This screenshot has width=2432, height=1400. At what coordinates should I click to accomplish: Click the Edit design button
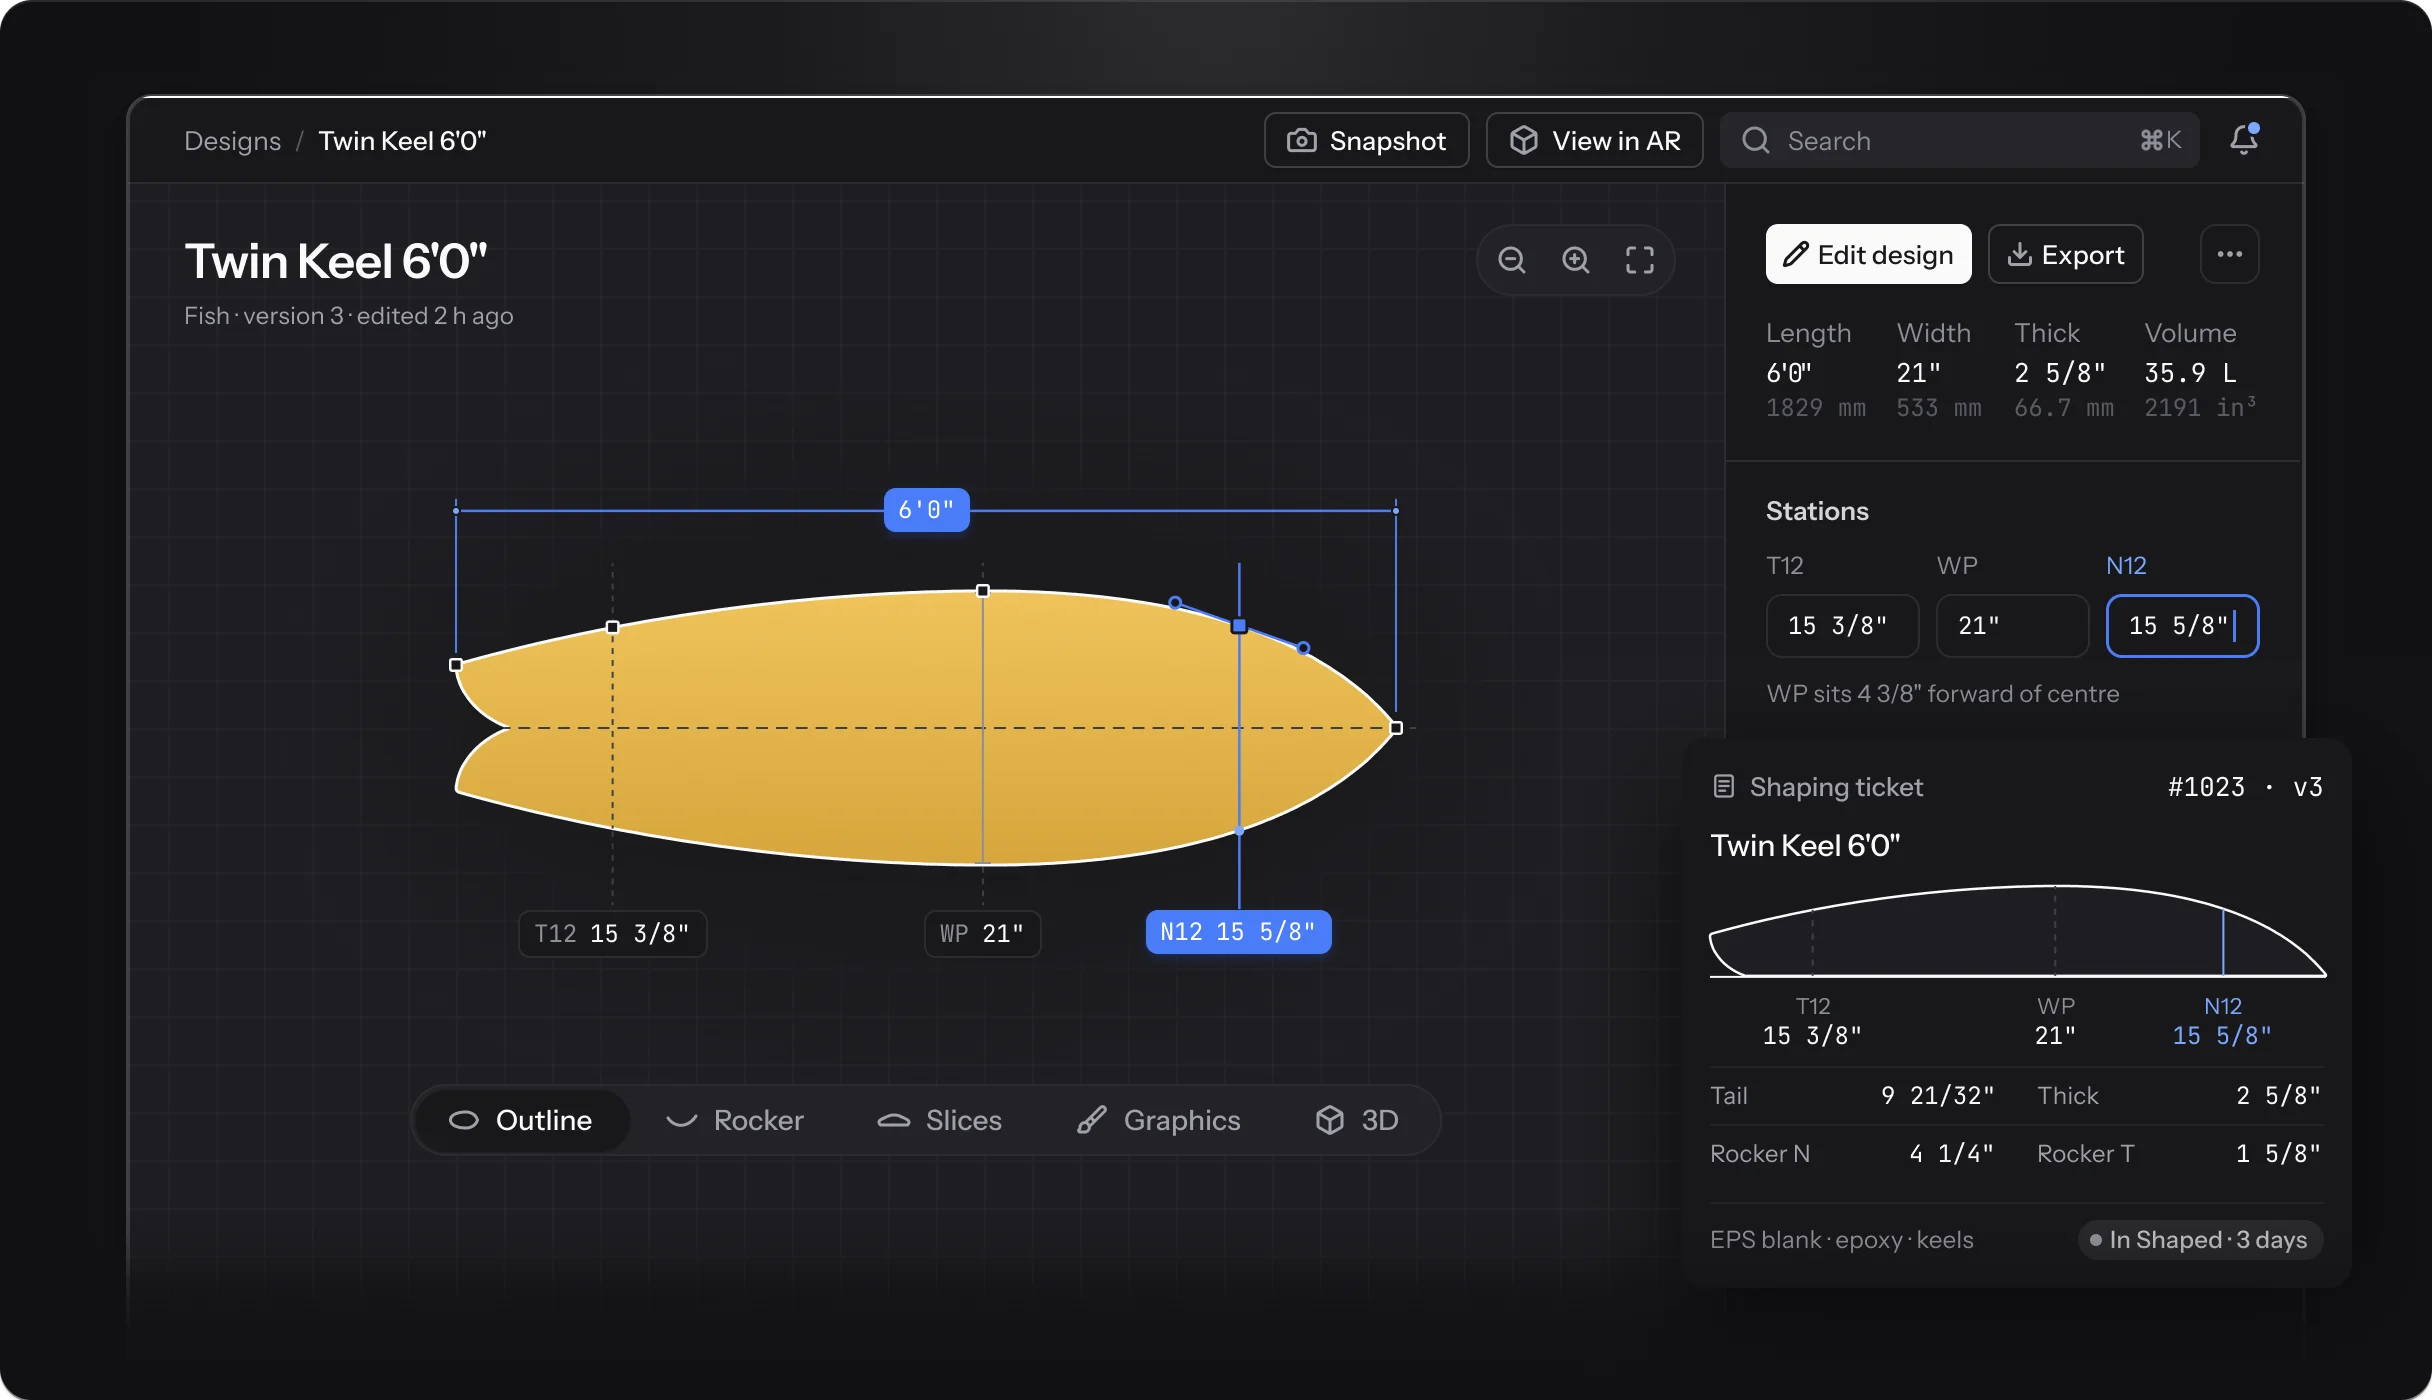pos(1868,254)
